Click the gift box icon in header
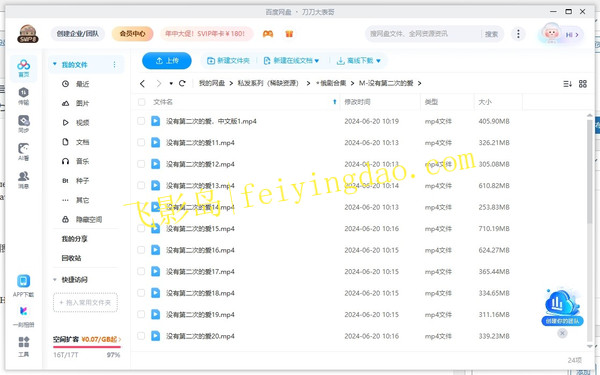Viewport: 600px width, 375px height. (x=289, y=34)
